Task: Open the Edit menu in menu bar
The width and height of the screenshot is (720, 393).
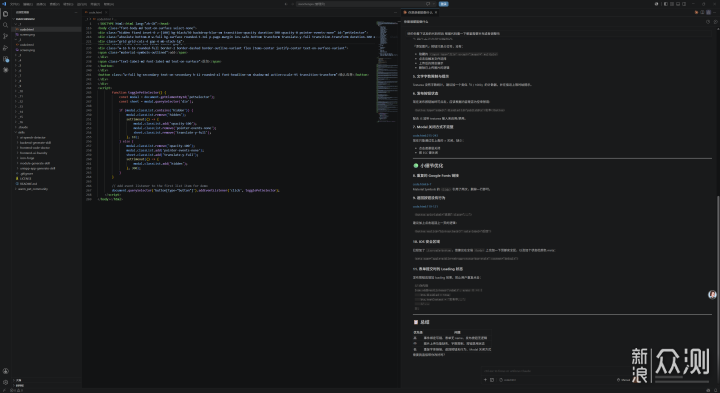Action: [x=28, y=4]
